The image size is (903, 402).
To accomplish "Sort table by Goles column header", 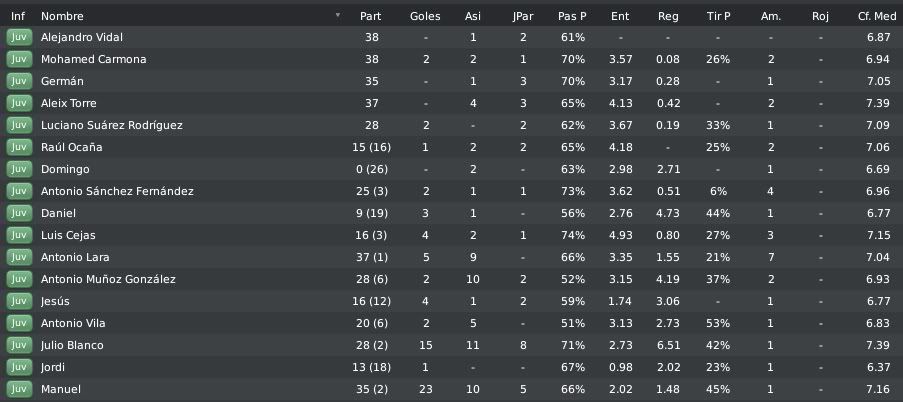I will click(425, 16).
